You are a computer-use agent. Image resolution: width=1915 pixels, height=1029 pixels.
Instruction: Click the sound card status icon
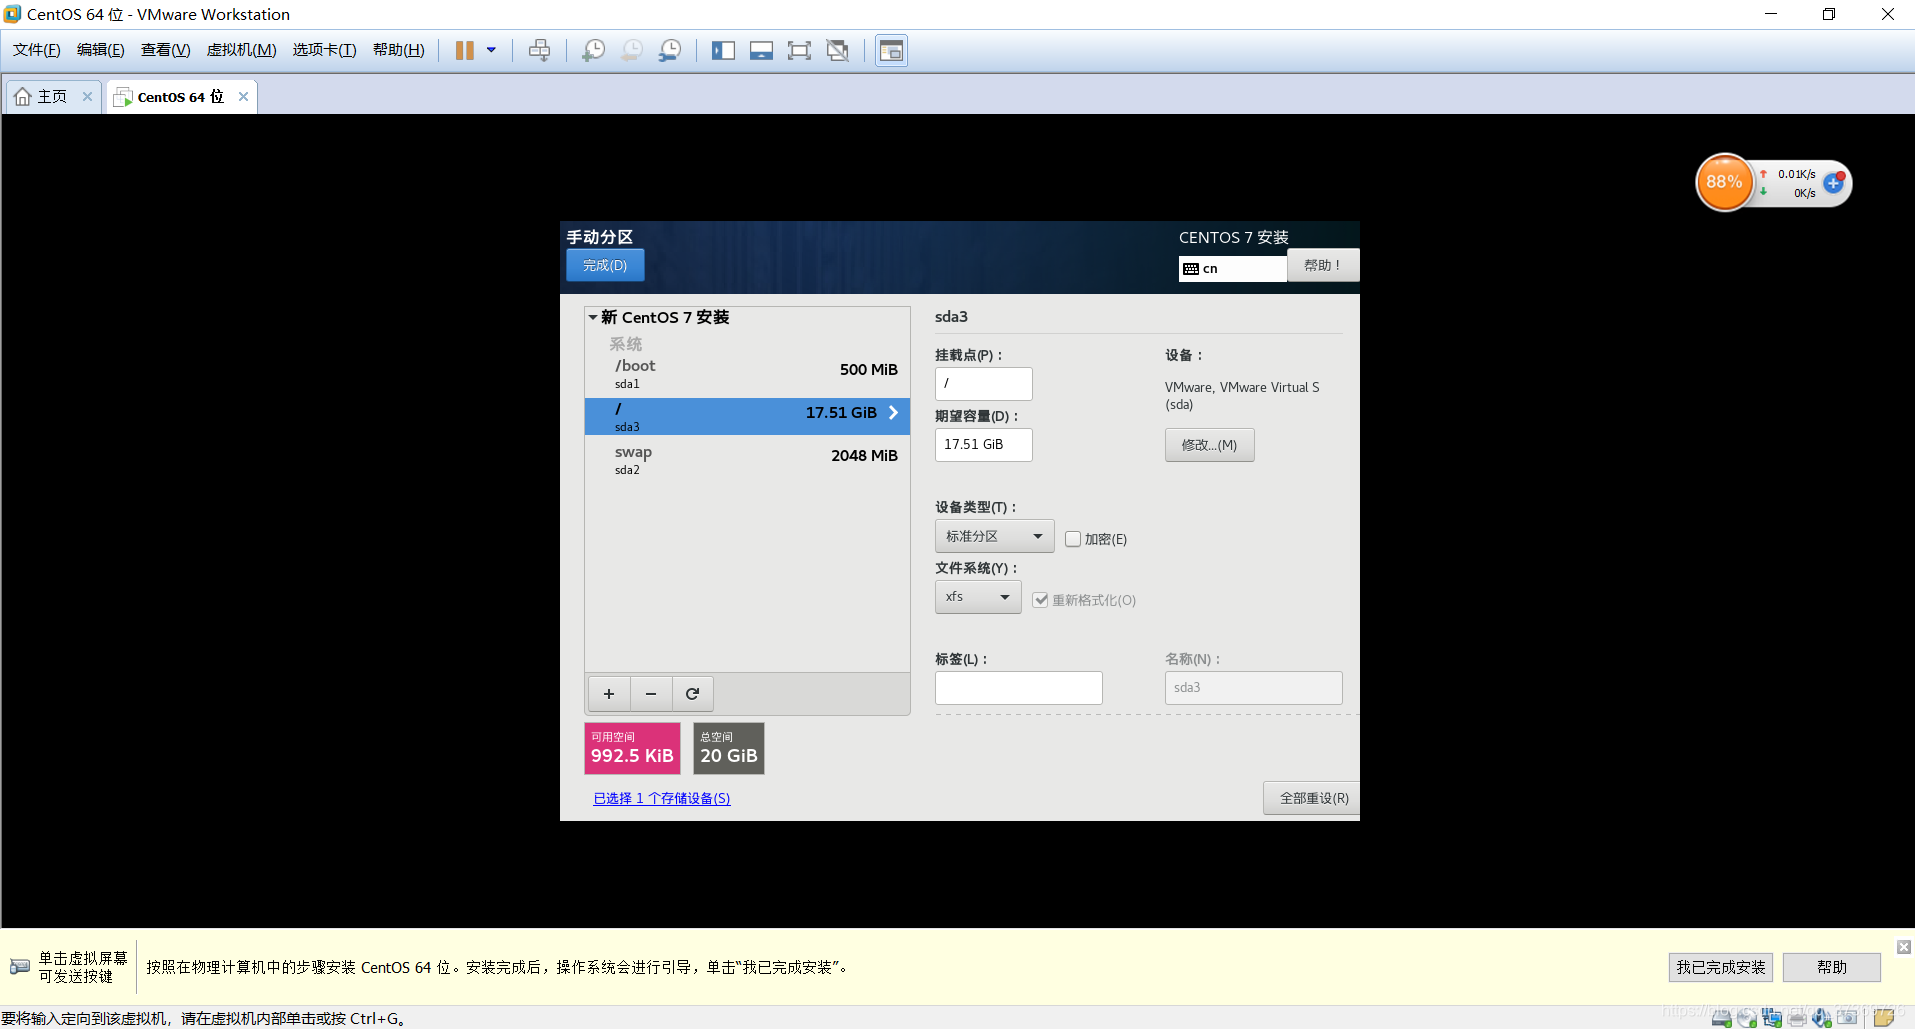click(1822, 1018)
